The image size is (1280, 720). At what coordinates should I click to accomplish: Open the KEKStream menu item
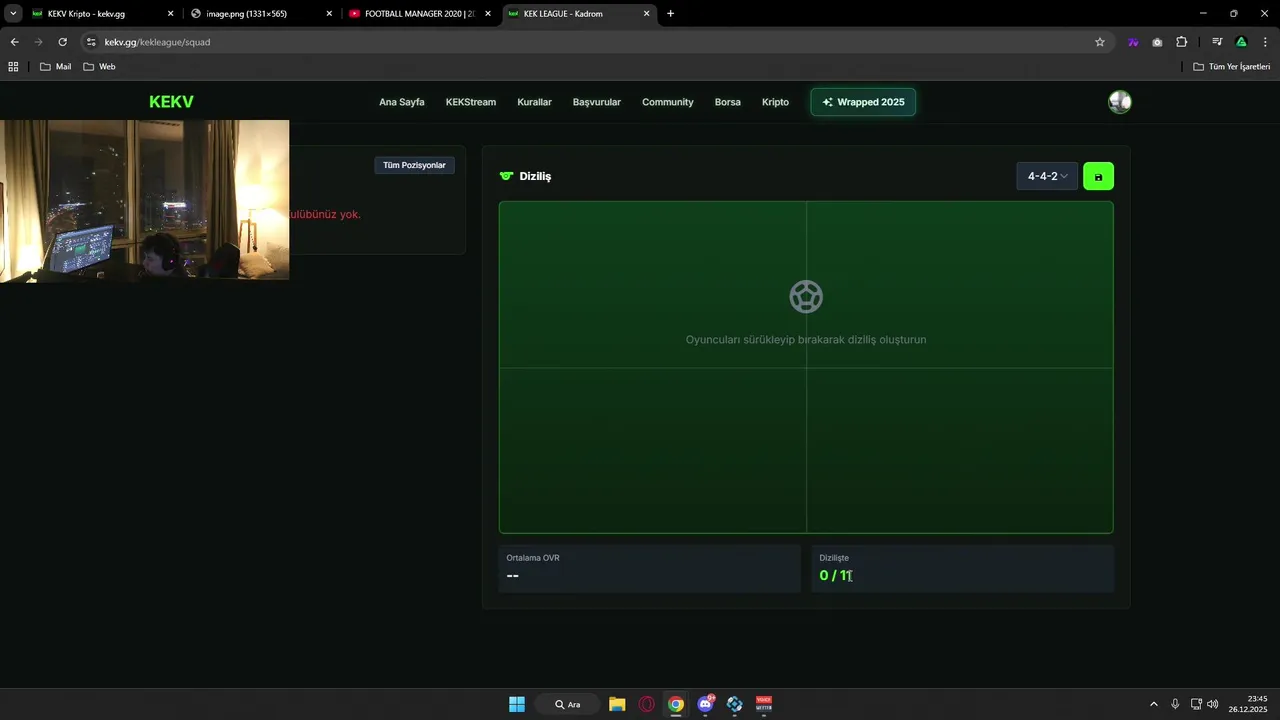point(471,102)
